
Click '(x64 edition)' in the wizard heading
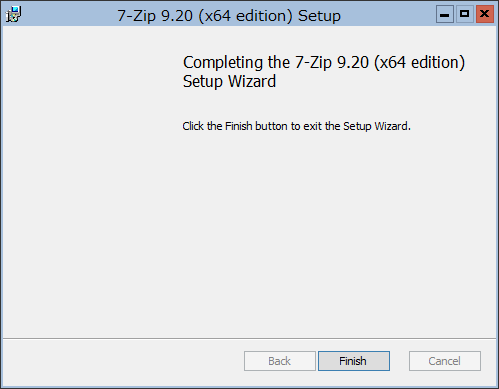pyautogui.click(x=419, y=62)
